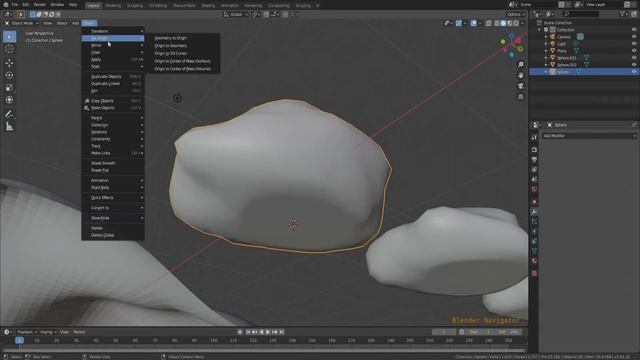
Task: Open the Object properties tab icon
Action: (534, 202)
